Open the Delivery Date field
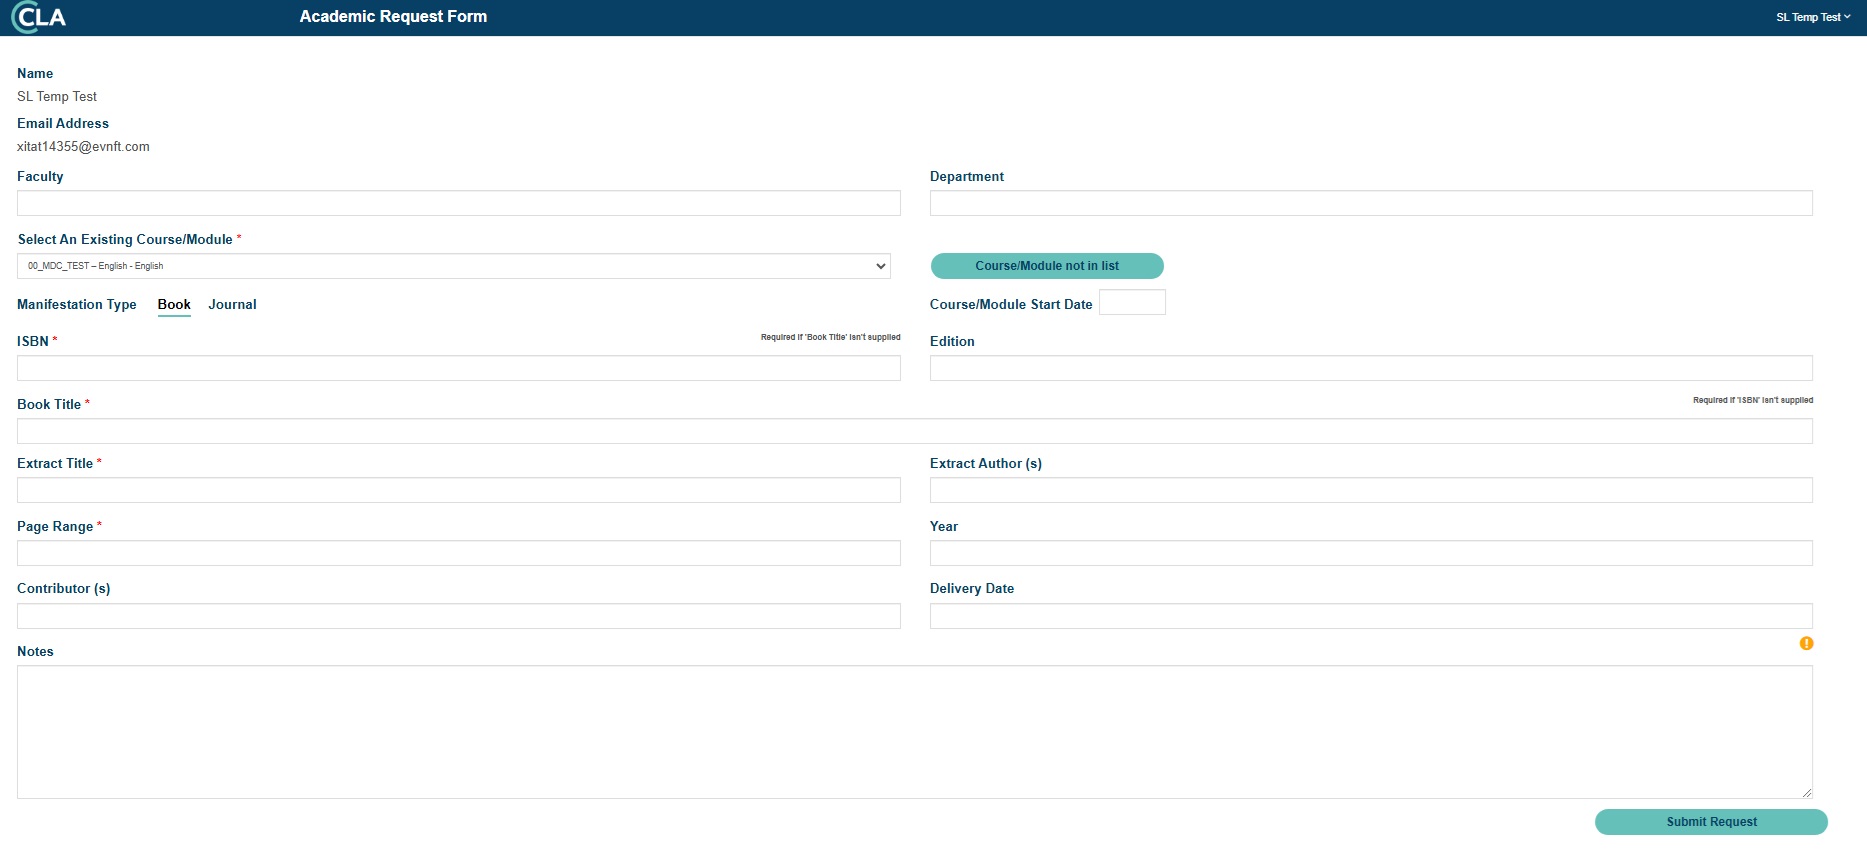Viewport: 1867px width, 852px height. pyautogui.click(x=1370, y=616)
